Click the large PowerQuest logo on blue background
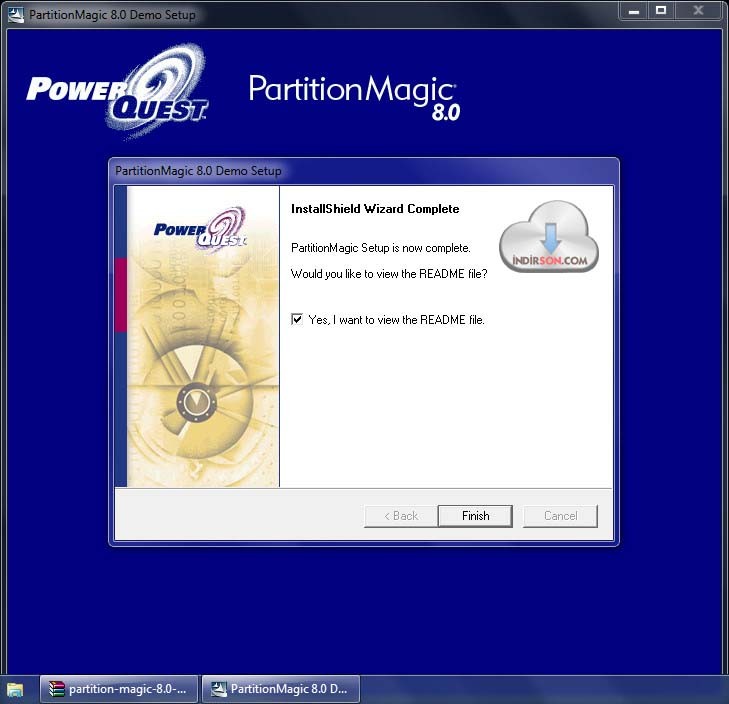 pyautogui.click(x=117, y=91)
